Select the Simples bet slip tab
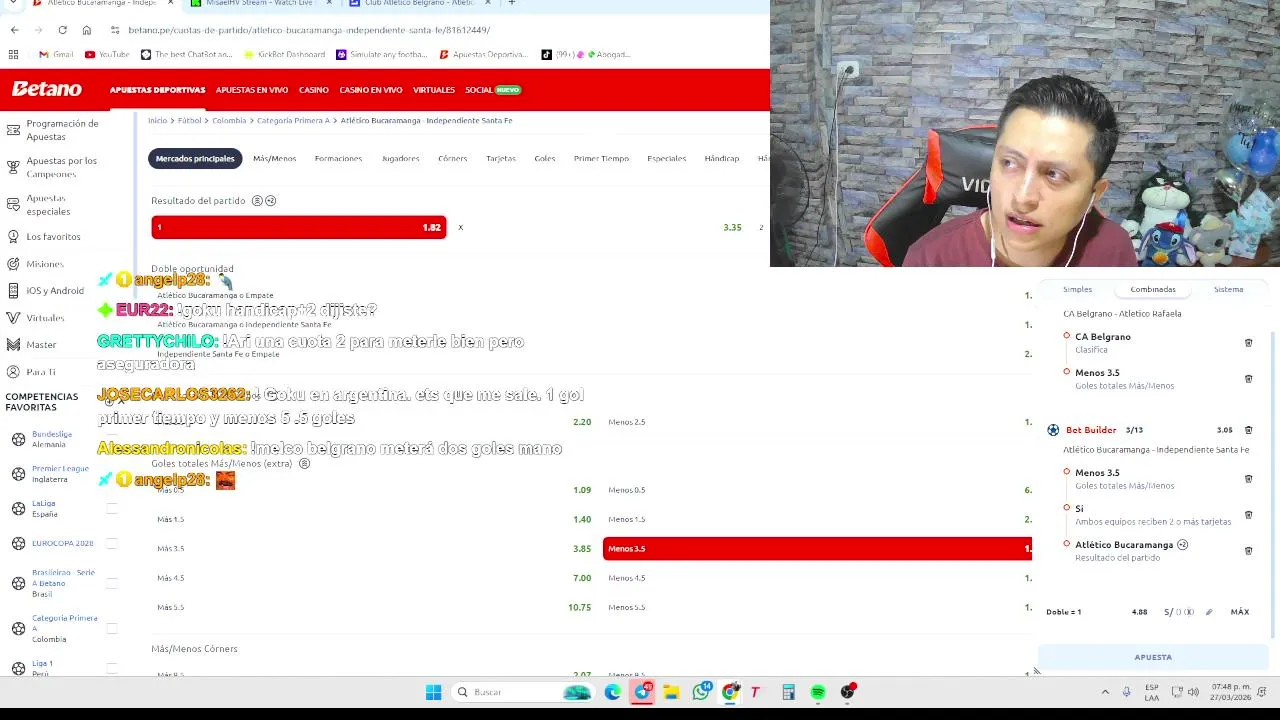 [x=1077, y=289]
